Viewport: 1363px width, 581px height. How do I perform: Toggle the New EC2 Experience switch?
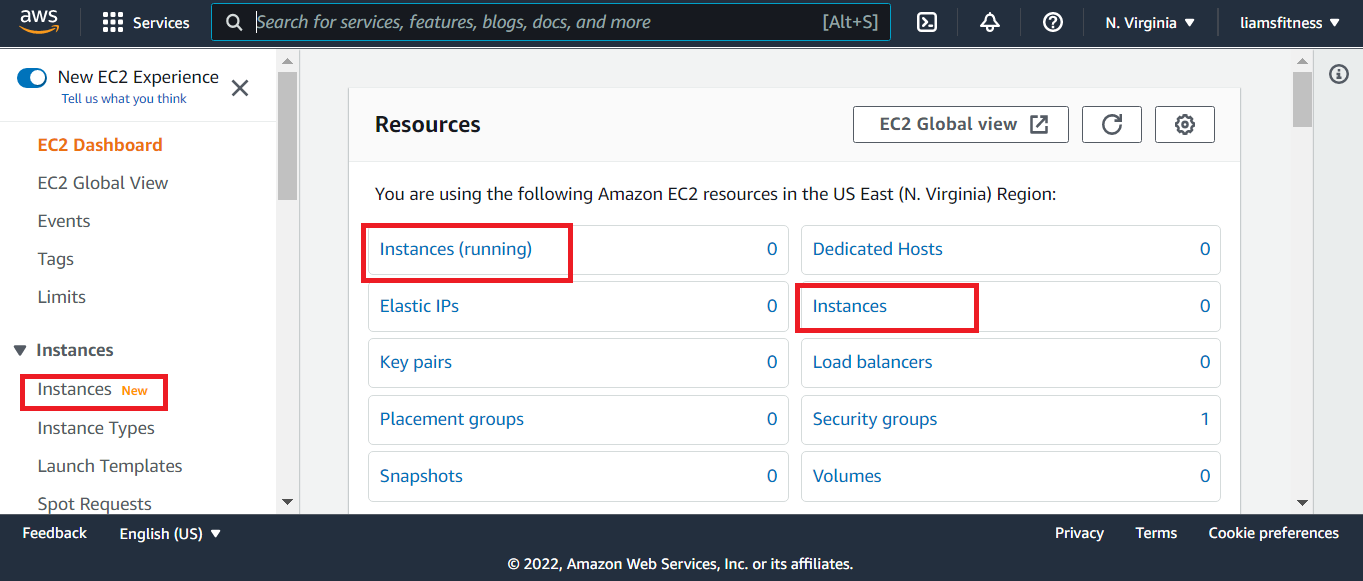click(x=32, y=77)
